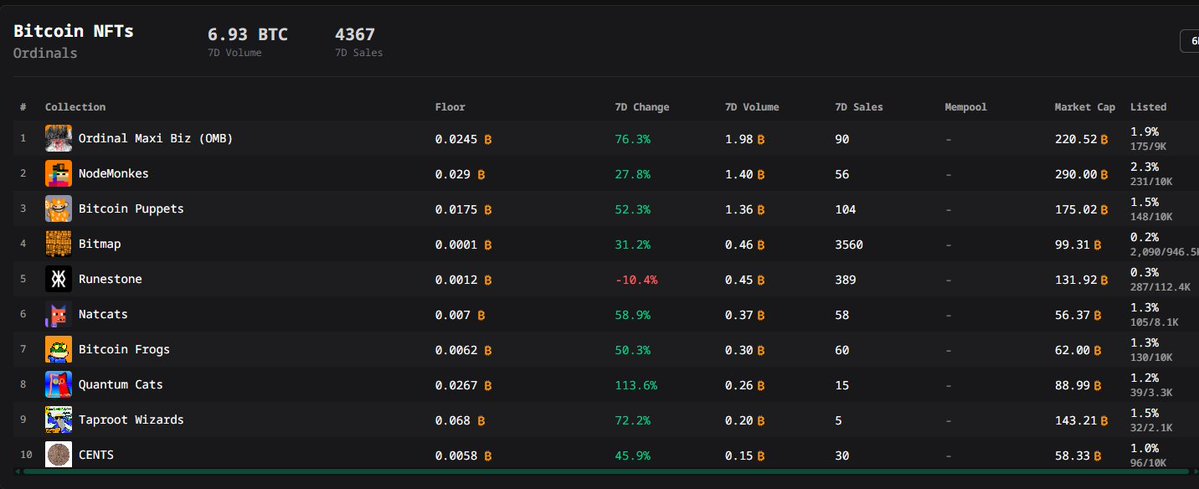Click the Ordinal Maxi Biz (OMB) name
Screen dimensions: 1199x489
[x=155, y=139]
